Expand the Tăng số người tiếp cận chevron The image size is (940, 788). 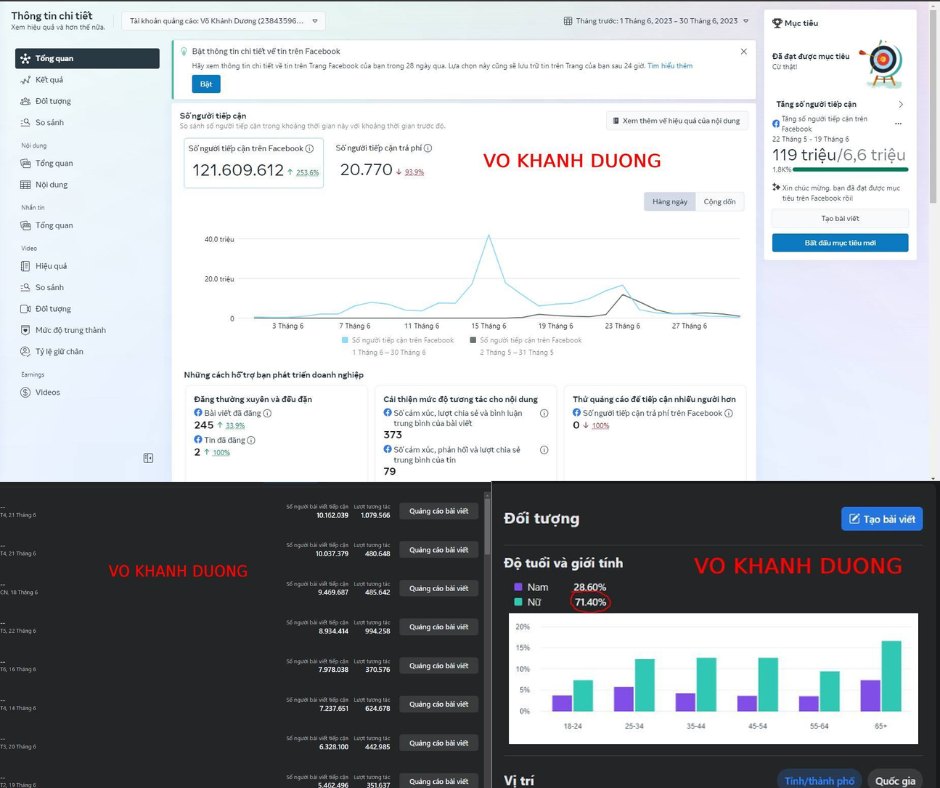(900, 104)
